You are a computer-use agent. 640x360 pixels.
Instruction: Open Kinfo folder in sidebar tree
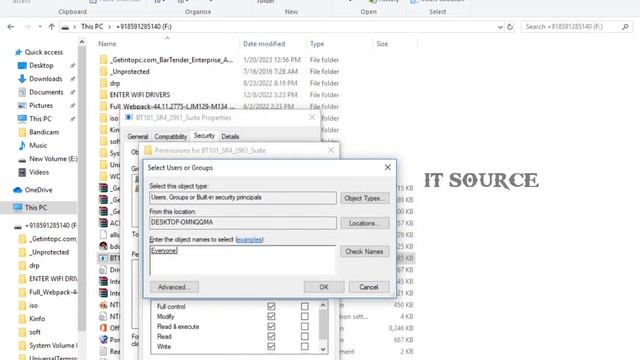[37, 319]
